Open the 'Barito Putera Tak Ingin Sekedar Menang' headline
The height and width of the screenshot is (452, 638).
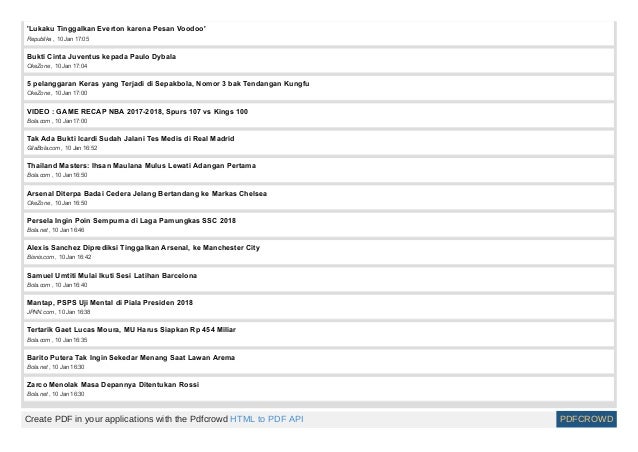131,358
